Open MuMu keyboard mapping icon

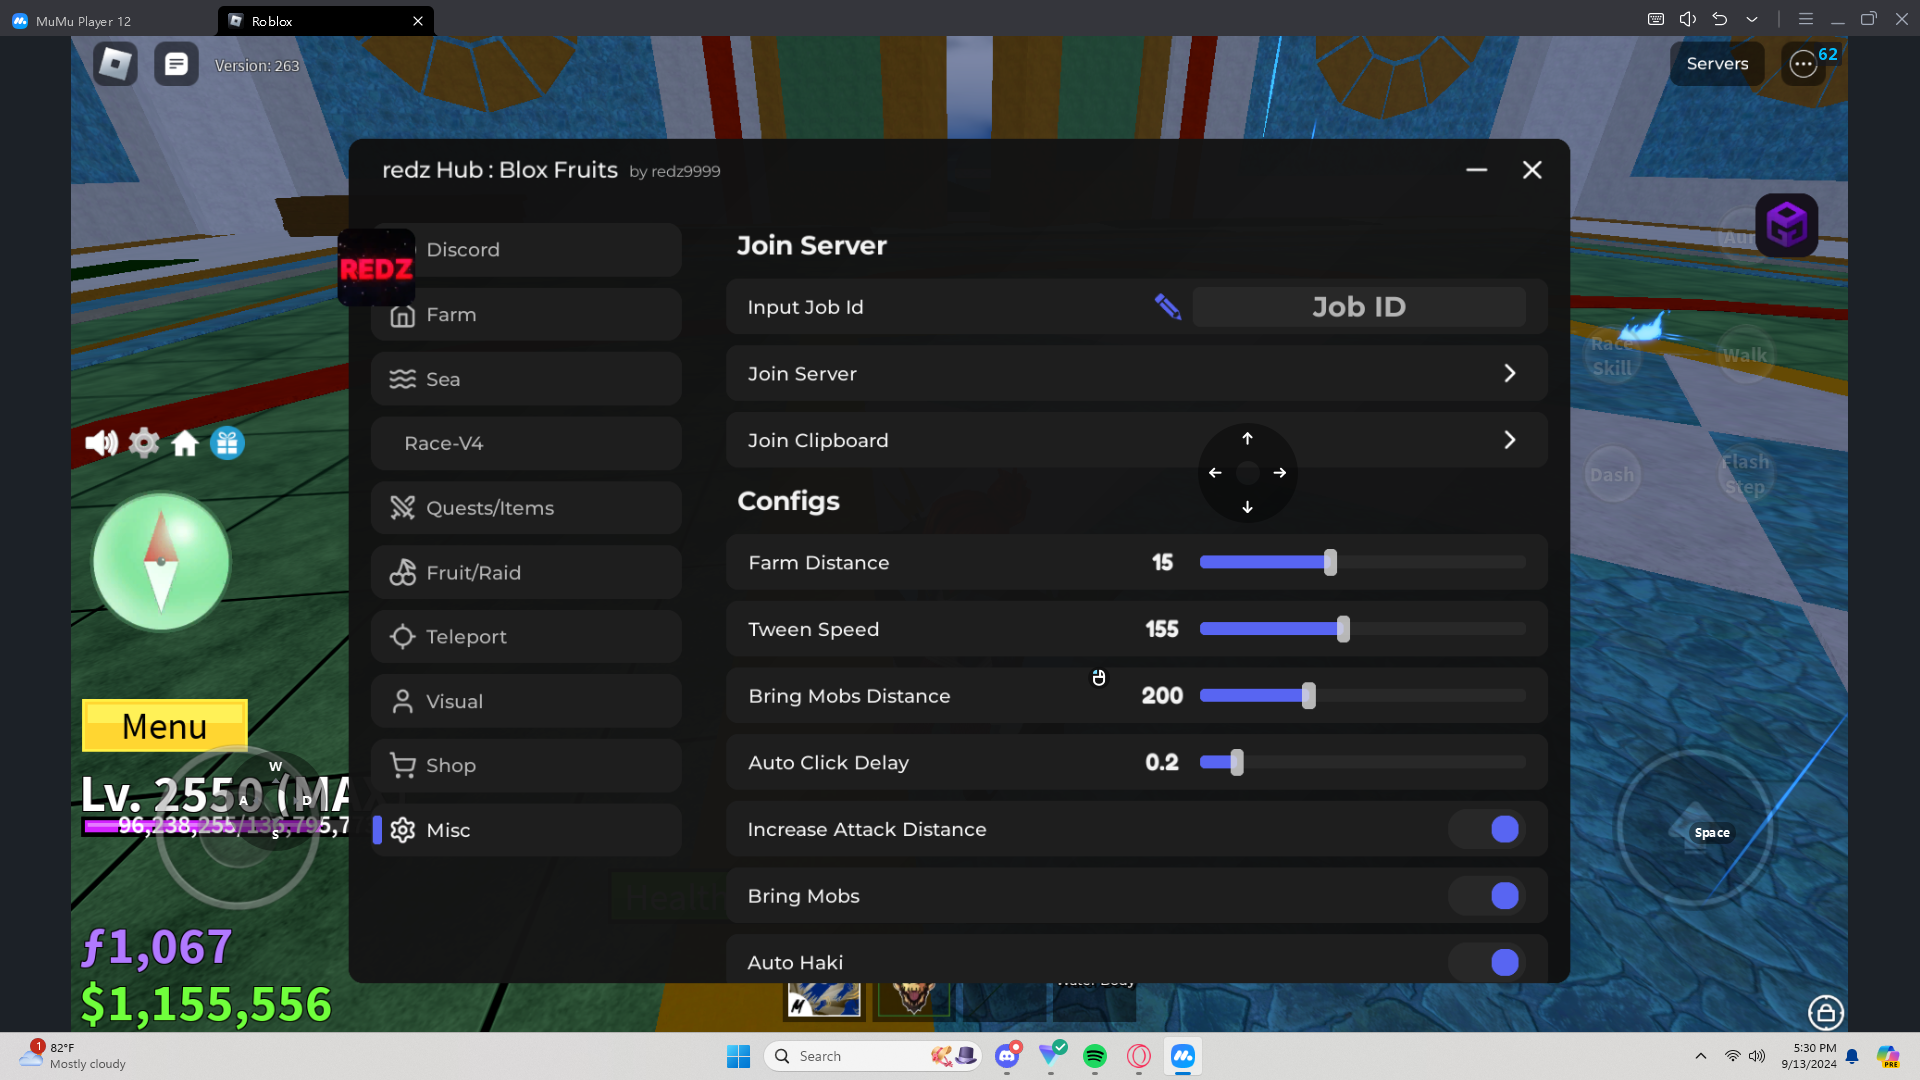click(1656, 19)
